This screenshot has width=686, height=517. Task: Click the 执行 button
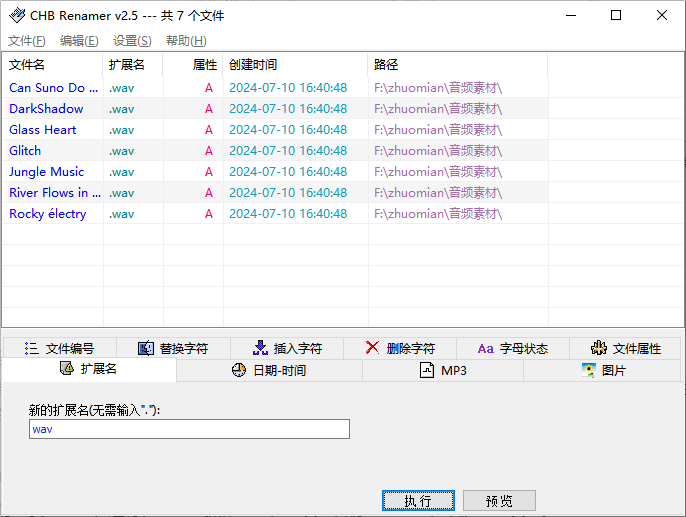(x=418, y=500)
